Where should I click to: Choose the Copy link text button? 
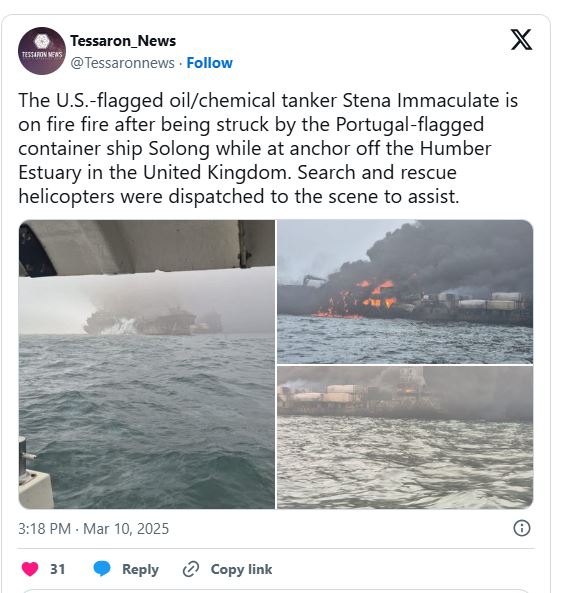(241, 569)
